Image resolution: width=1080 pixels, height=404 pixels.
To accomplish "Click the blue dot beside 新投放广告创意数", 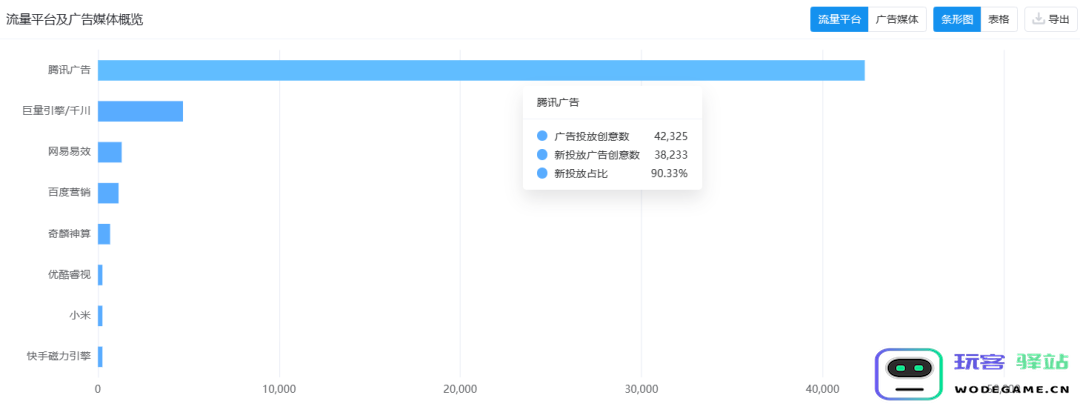I will (542, 155).
